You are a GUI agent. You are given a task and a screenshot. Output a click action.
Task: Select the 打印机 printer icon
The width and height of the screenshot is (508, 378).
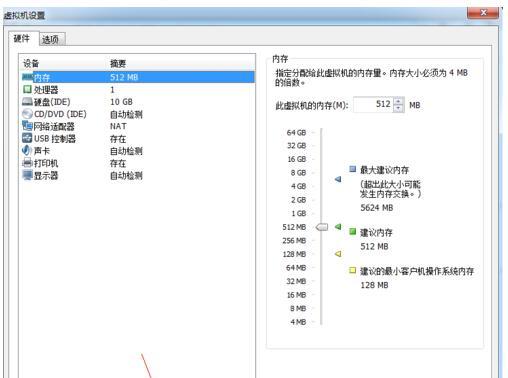[27, 163]
